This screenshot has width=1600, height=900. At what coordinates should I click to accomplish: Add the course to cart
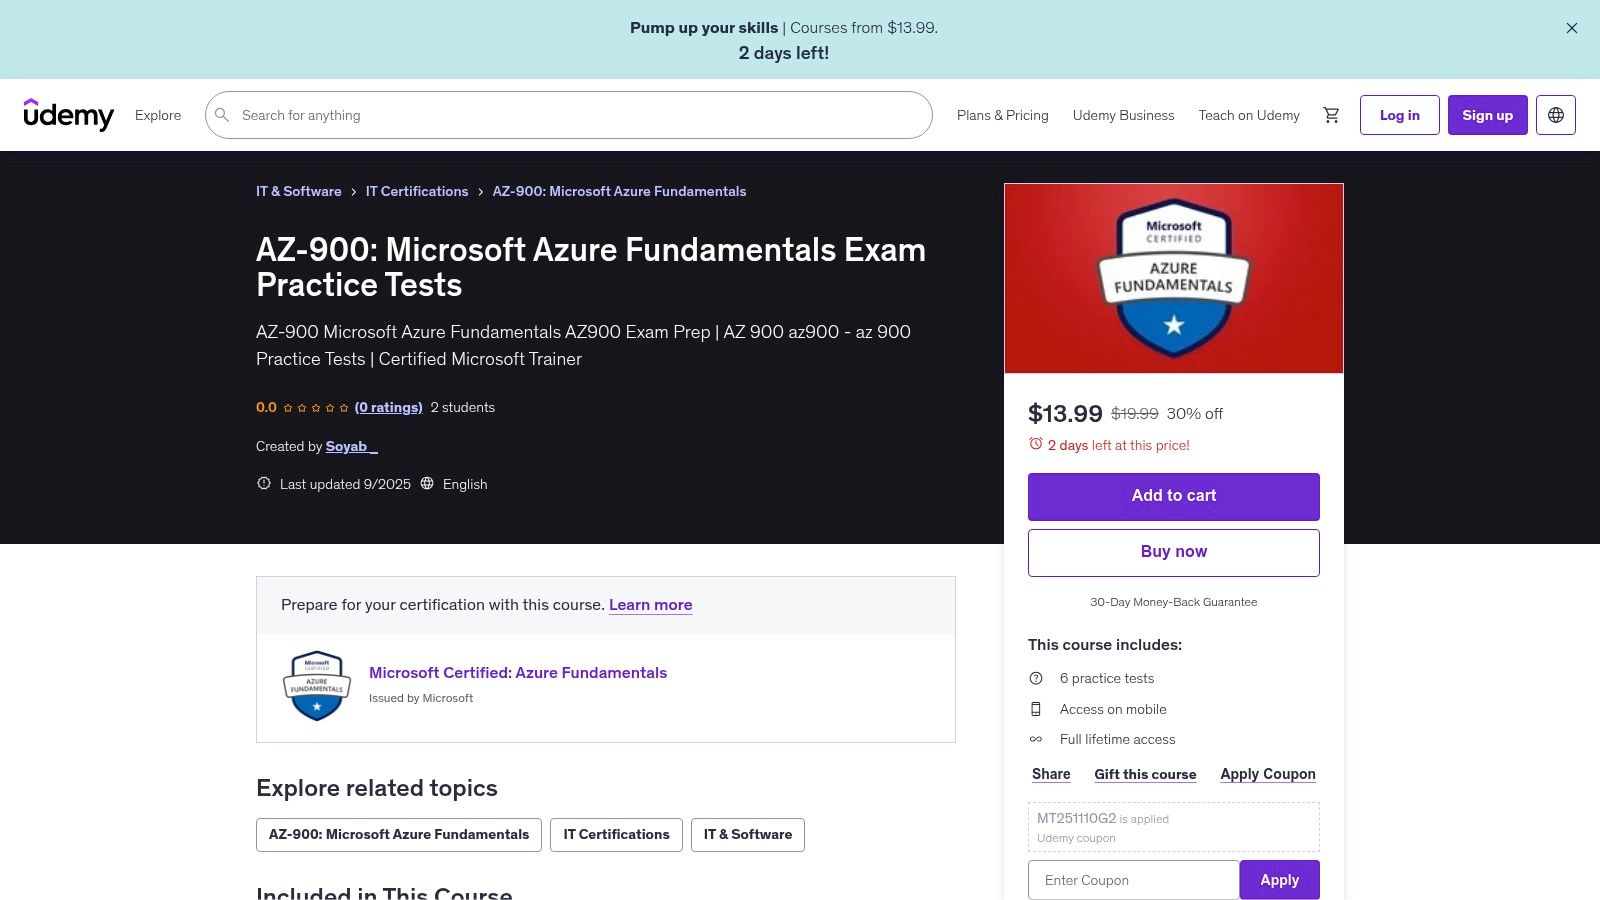click(1173, 496)
